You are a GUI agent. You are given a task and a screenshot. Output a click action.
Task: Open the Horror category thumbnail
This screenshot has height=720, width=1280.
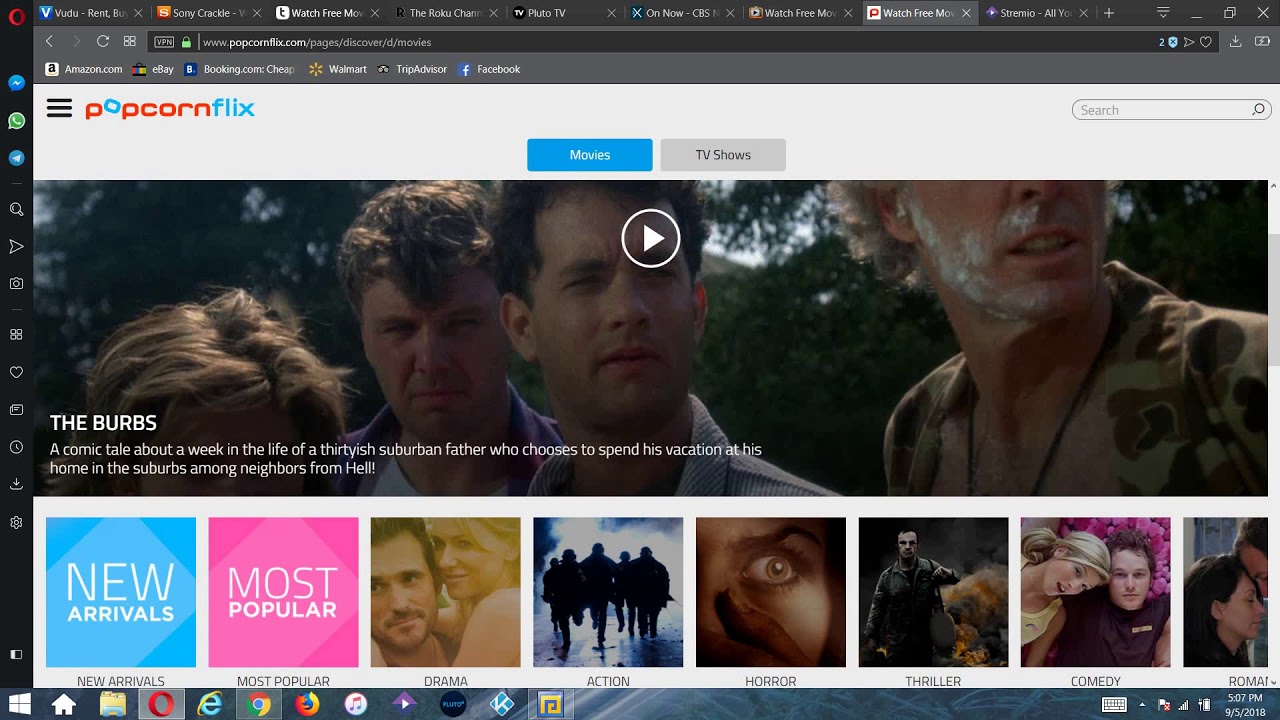771,592
